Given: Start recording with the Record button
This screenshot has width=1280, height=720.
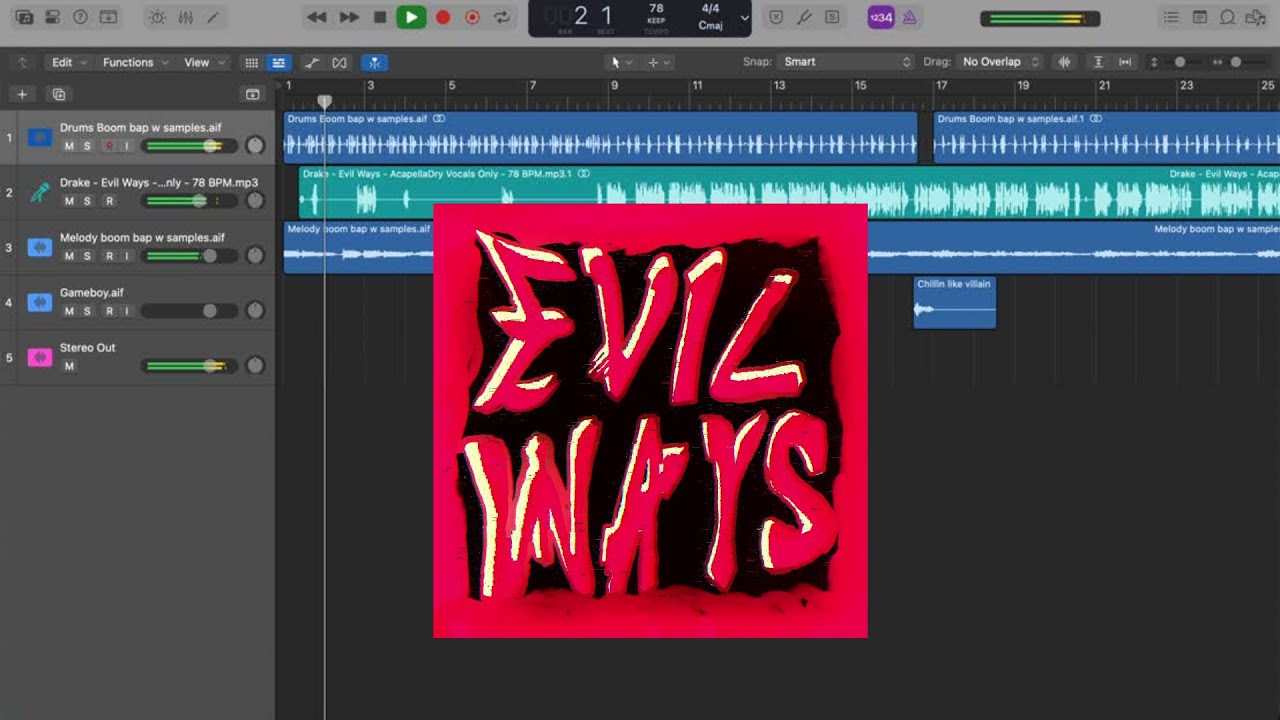Looking at the screenshot, I should (443, 17).
